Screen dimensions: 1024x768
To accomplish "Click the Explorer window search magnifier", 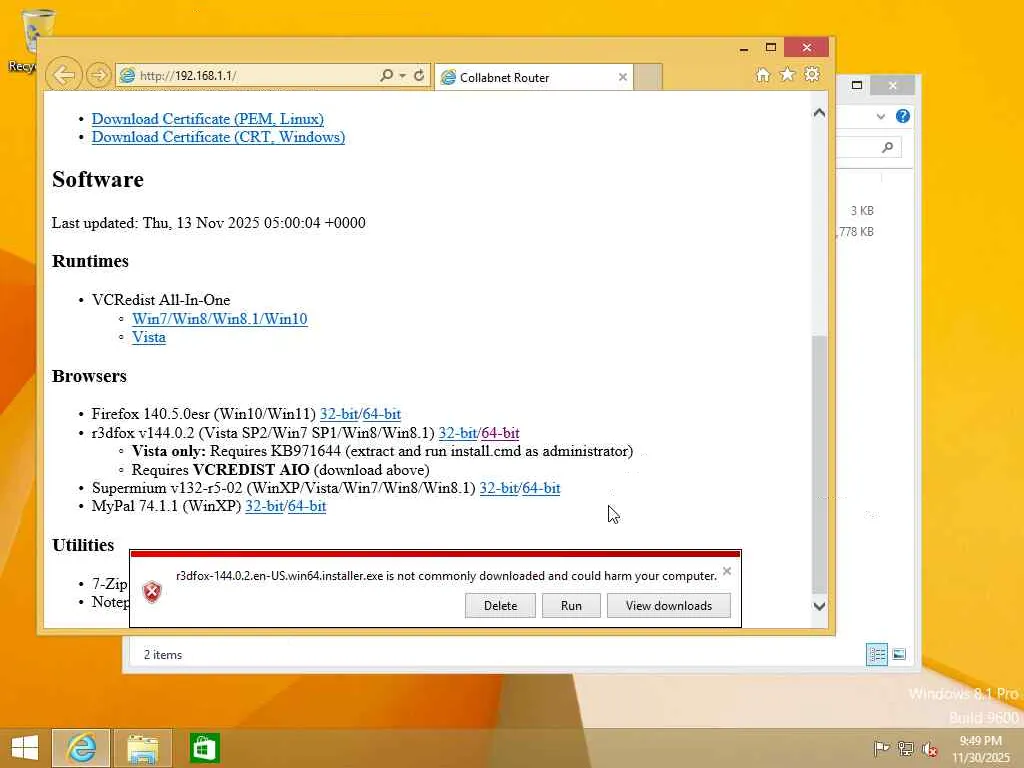I will point(887,147).
